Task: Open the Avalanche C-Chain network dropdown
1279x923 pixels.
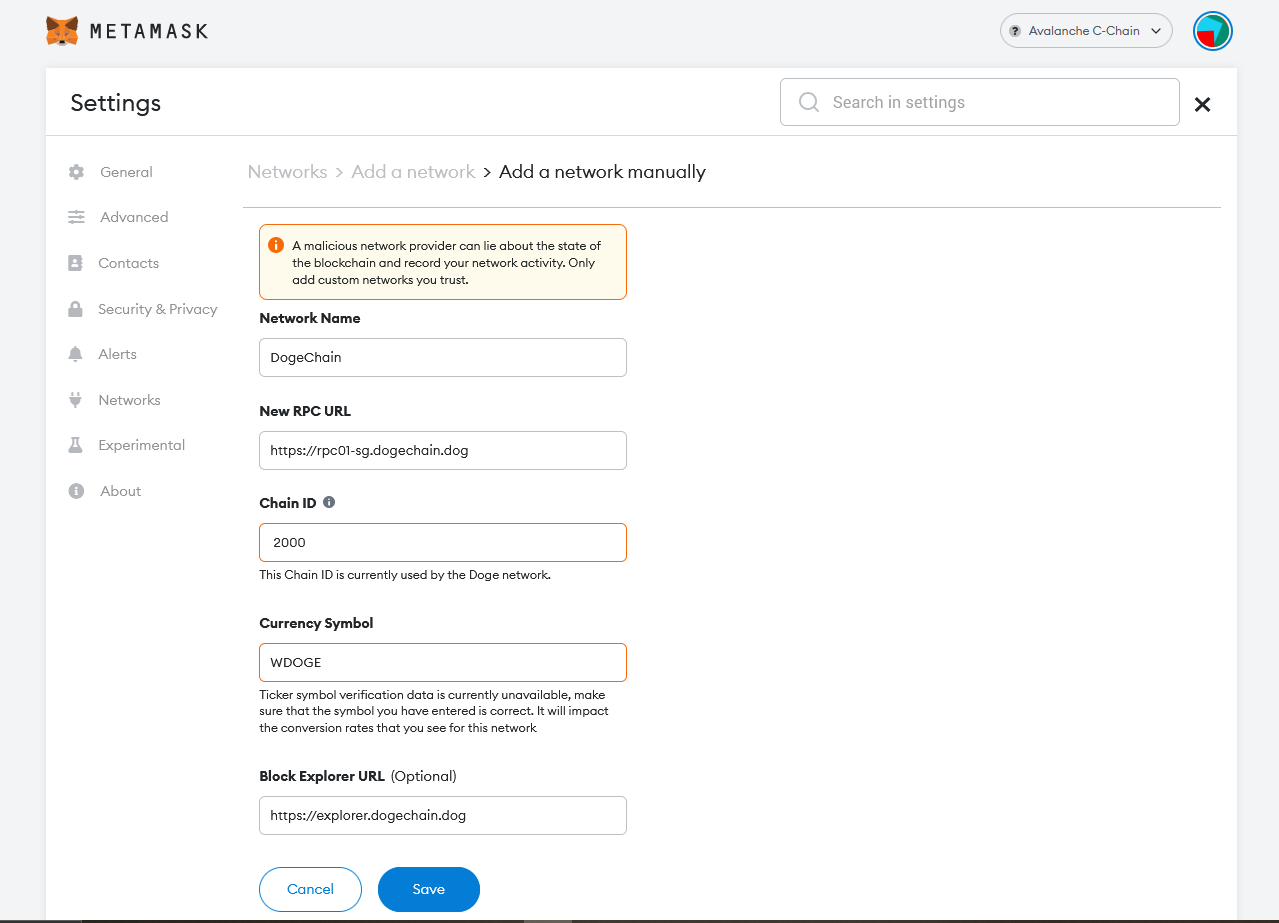Action: click(1086, 31)
